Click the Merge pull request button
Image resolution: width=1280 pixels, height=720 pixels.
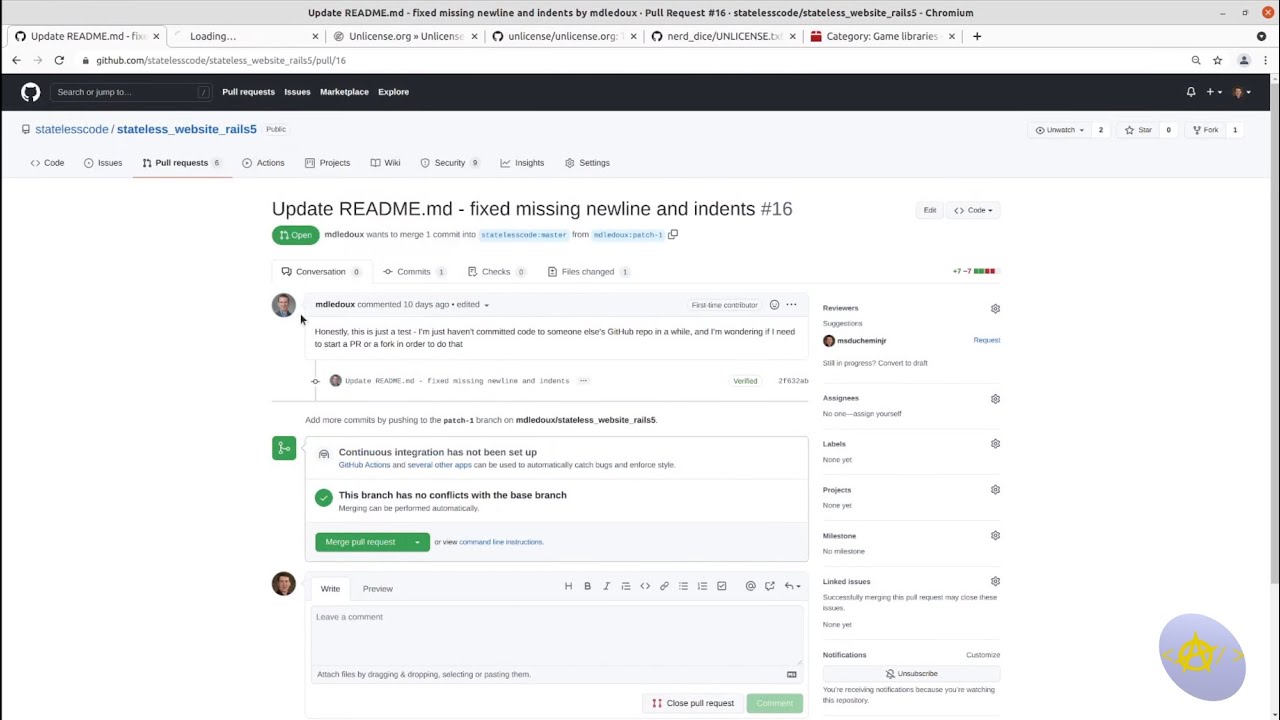coord(361,542)
